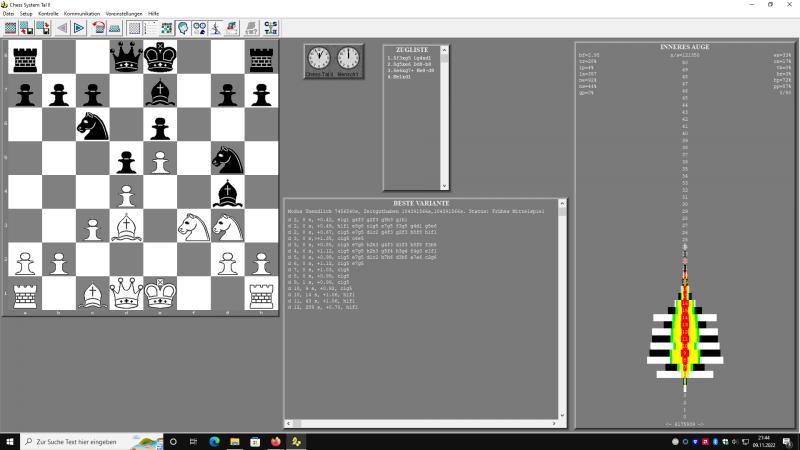Click the Chess Tal II clock
The height and width of the screenshot is (450, 800).
[319, 58]
